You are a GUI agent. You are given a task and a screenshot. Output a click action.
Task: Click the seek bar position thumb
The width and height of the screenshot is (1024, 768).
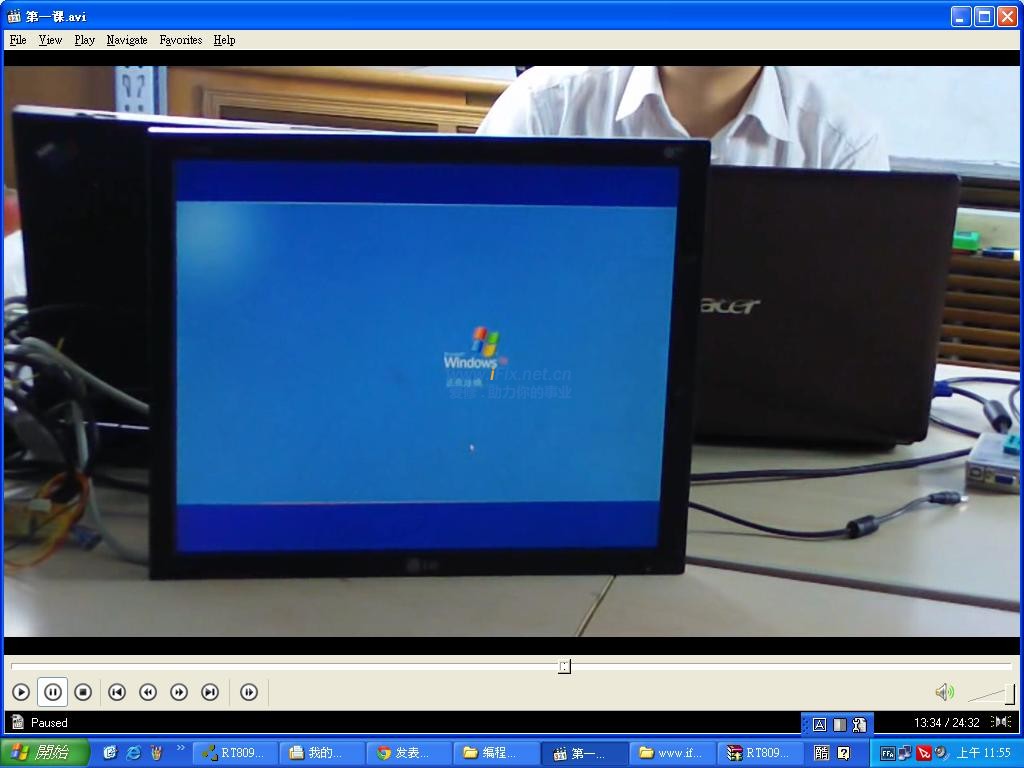tap(564, 666)
